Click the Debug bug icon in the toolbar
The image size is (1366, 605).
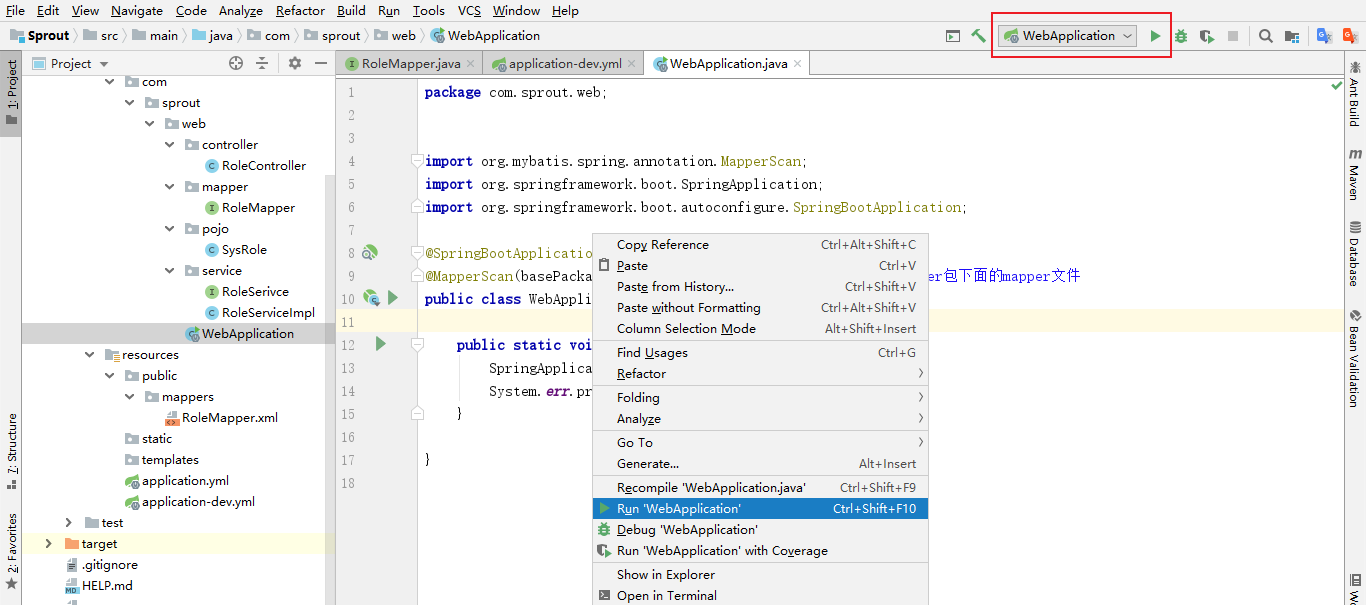click(1181, 36)
